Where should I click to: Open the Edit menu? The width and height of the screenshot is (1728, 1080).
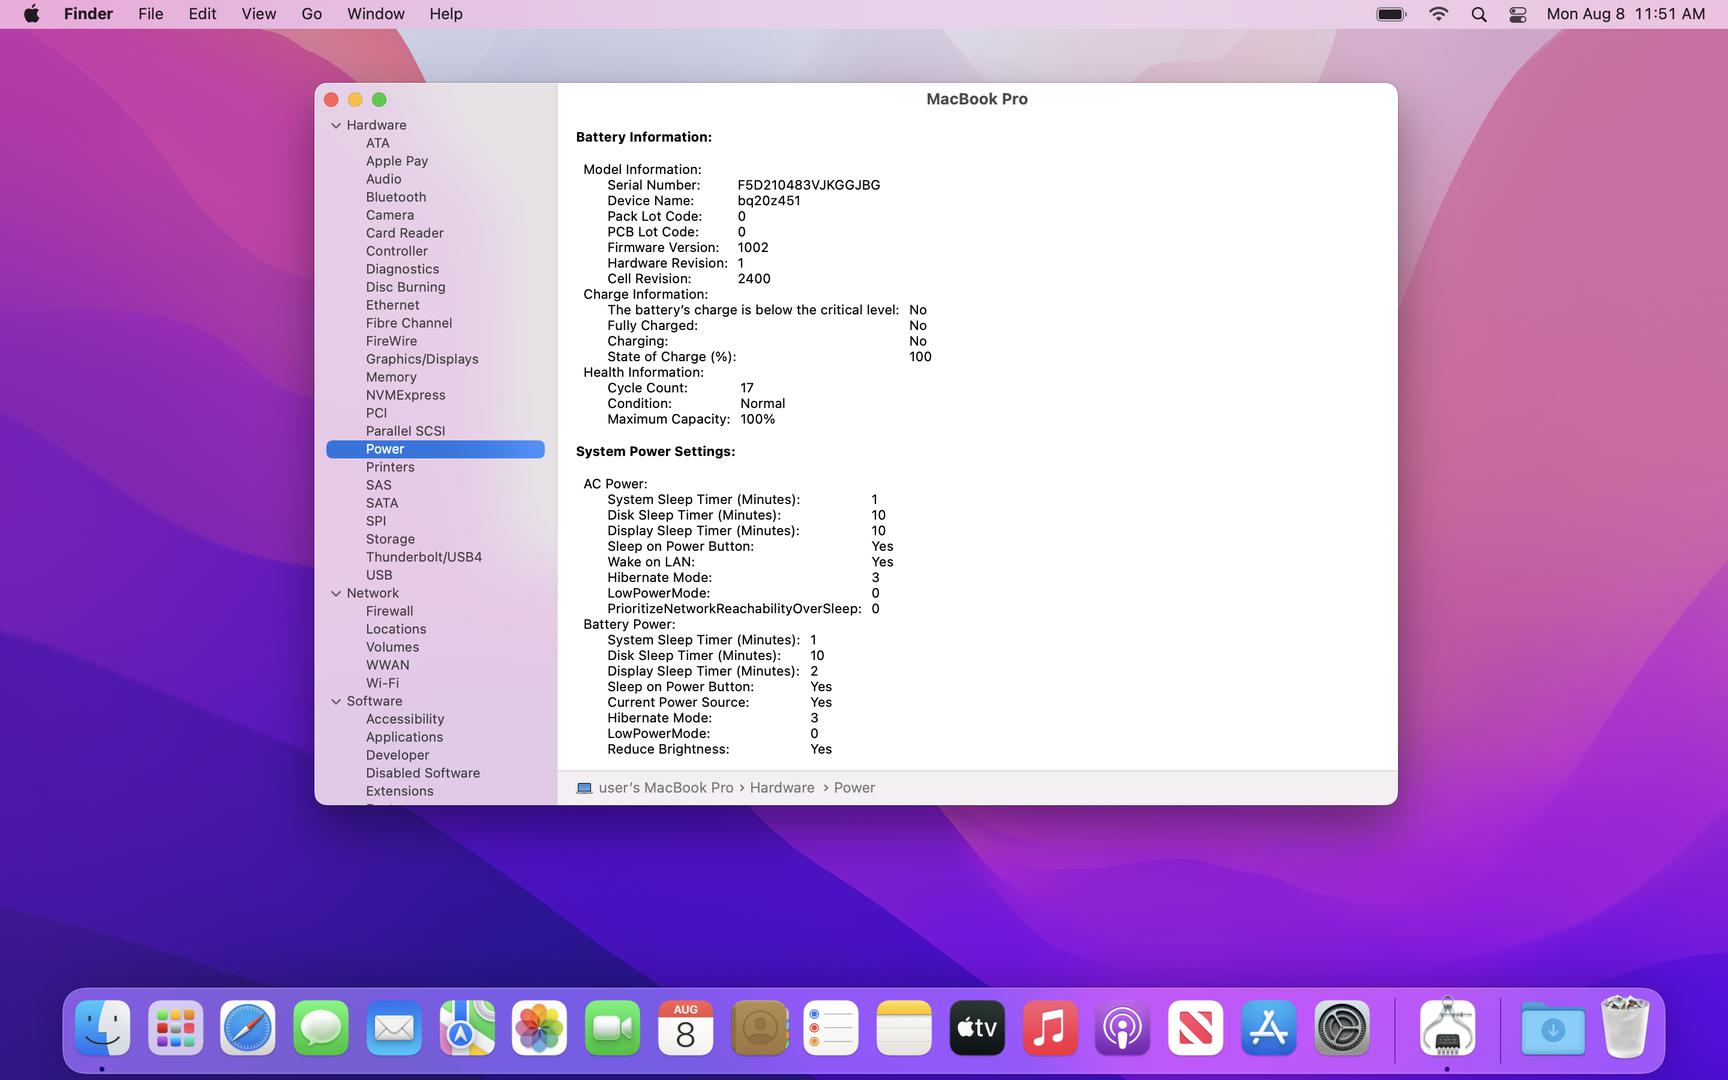click(202, 14)
